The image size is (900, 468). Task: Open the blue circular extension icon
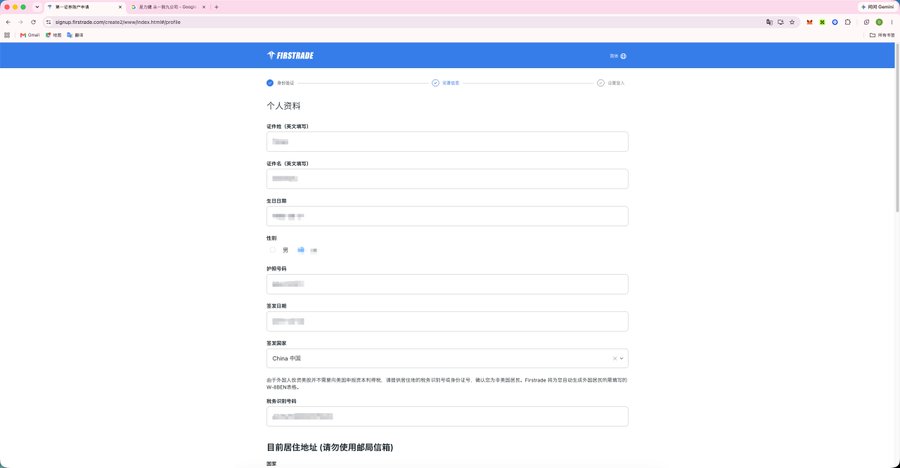pyautogui.click(x=835, y=22)
